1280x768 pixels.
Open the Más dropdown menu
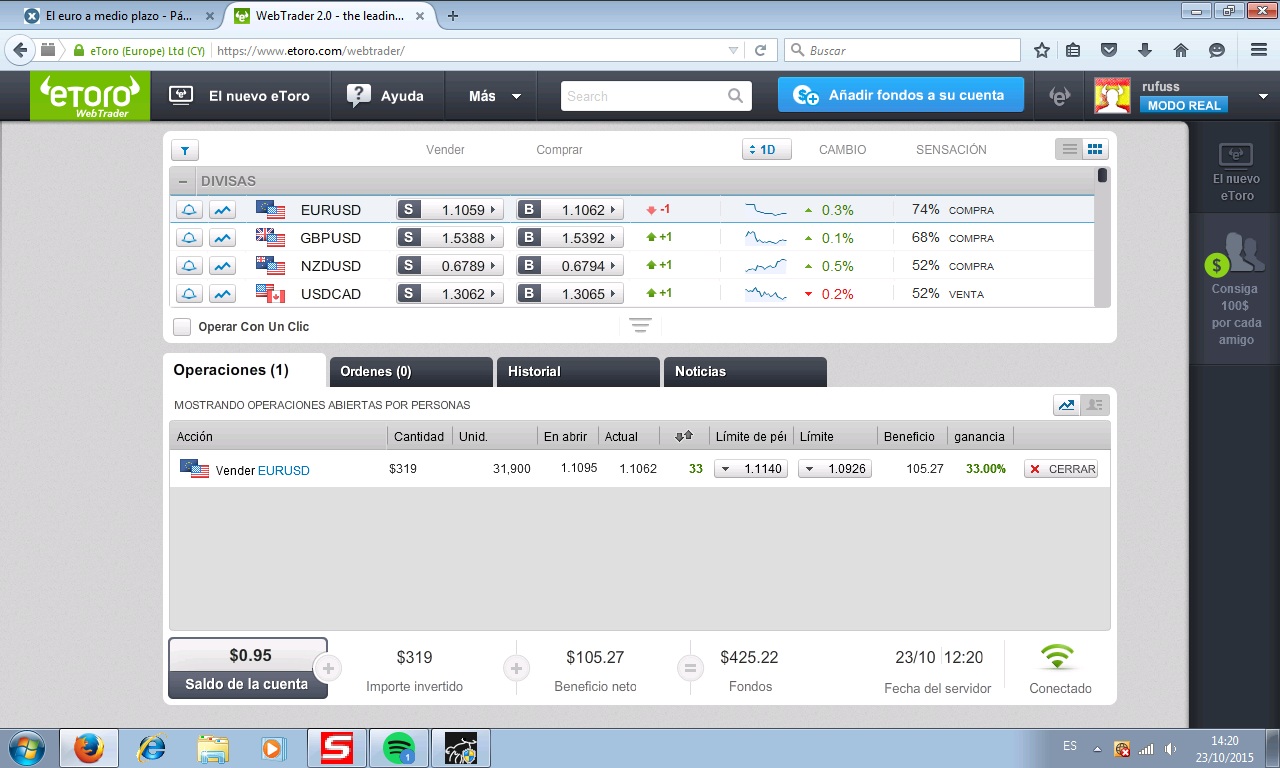(x=495, y=96)
